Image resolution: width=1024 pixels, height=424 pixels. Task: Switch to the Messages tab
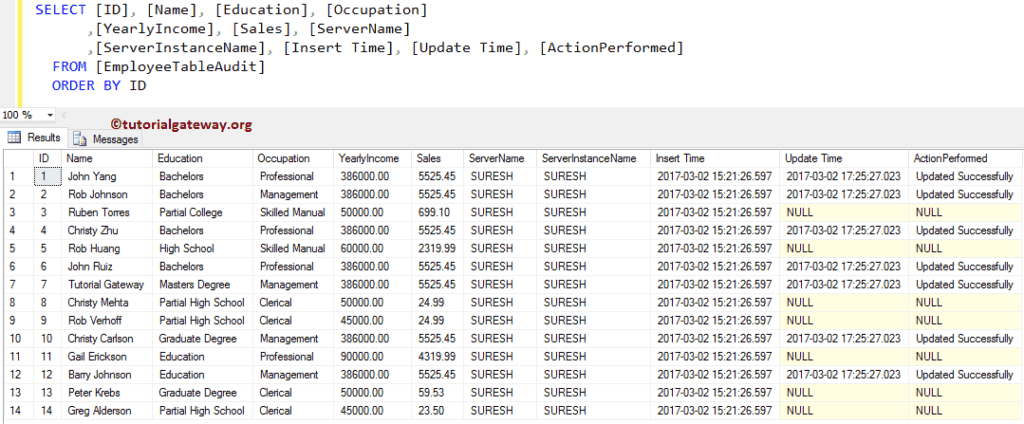106,139
